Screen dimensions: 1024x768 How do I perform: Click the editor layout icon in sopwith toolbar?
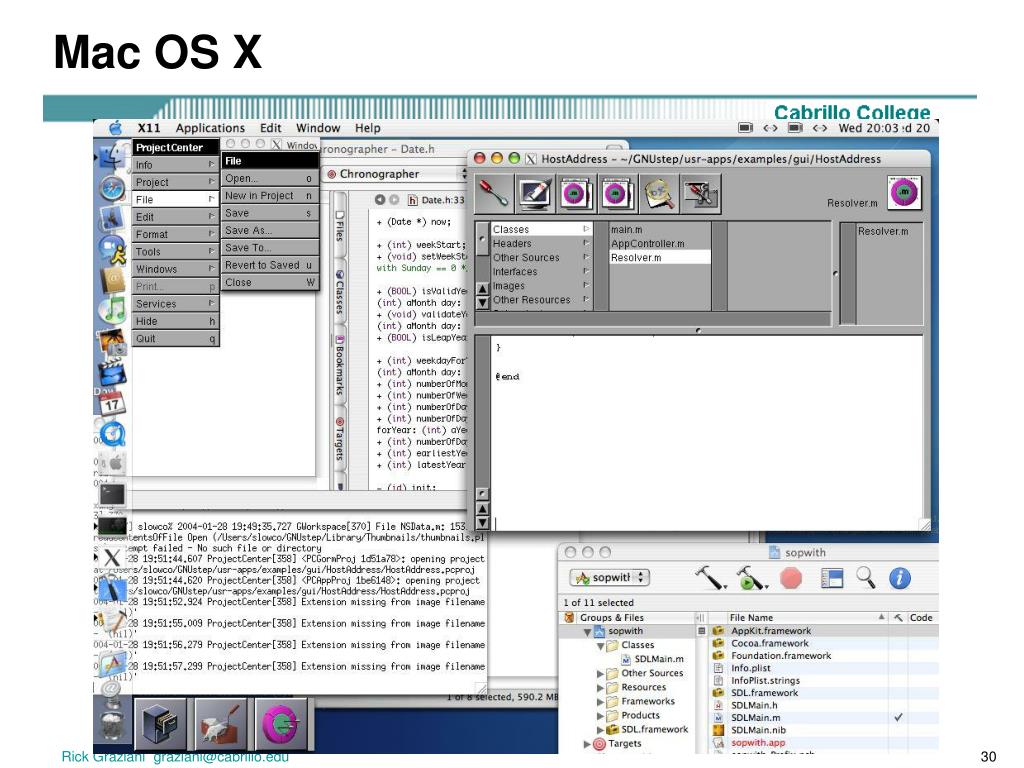831,578
